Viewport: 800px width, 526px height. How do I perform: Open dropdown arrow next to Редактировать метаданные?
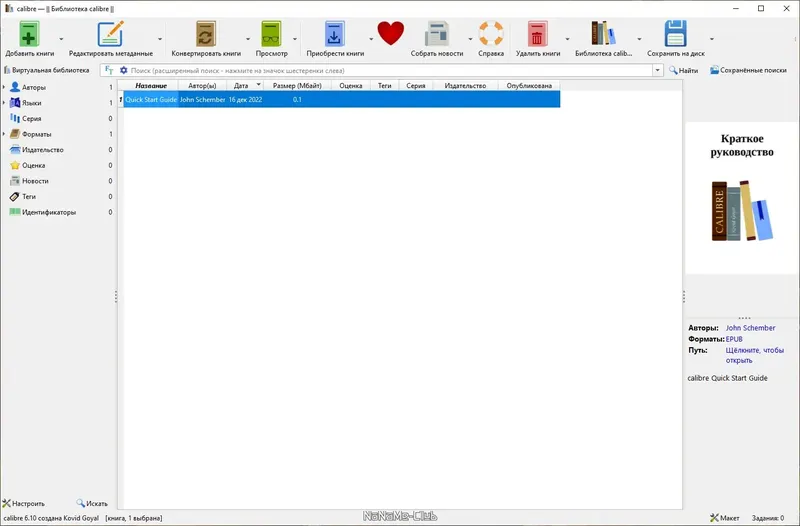click(x=160, y=39)
